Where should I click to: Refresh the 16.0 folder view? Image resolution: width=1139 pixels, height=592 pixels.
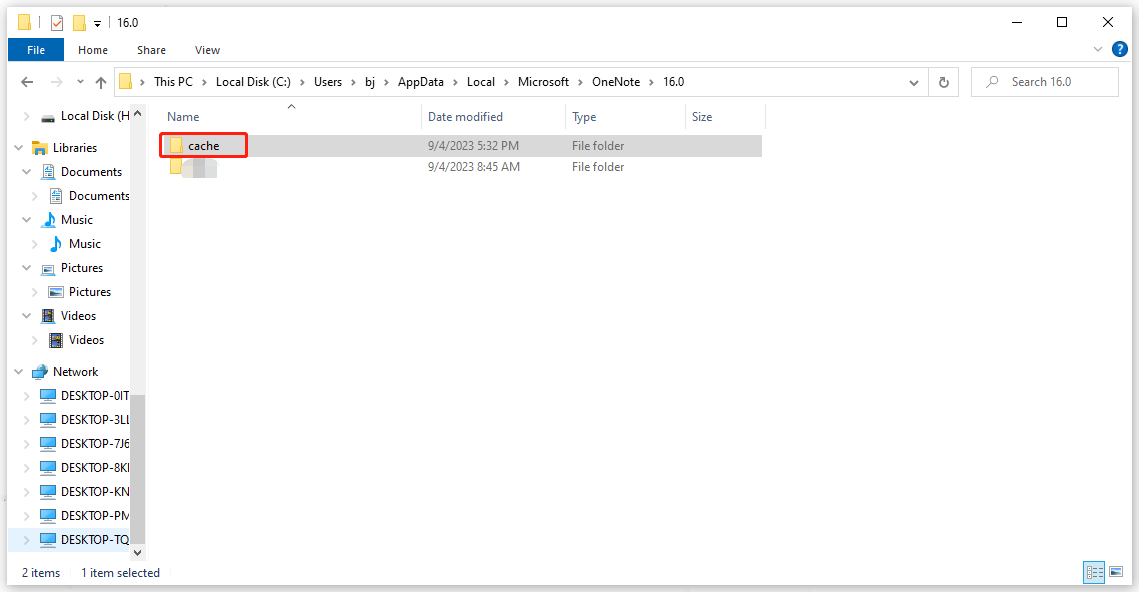(944, 83)
